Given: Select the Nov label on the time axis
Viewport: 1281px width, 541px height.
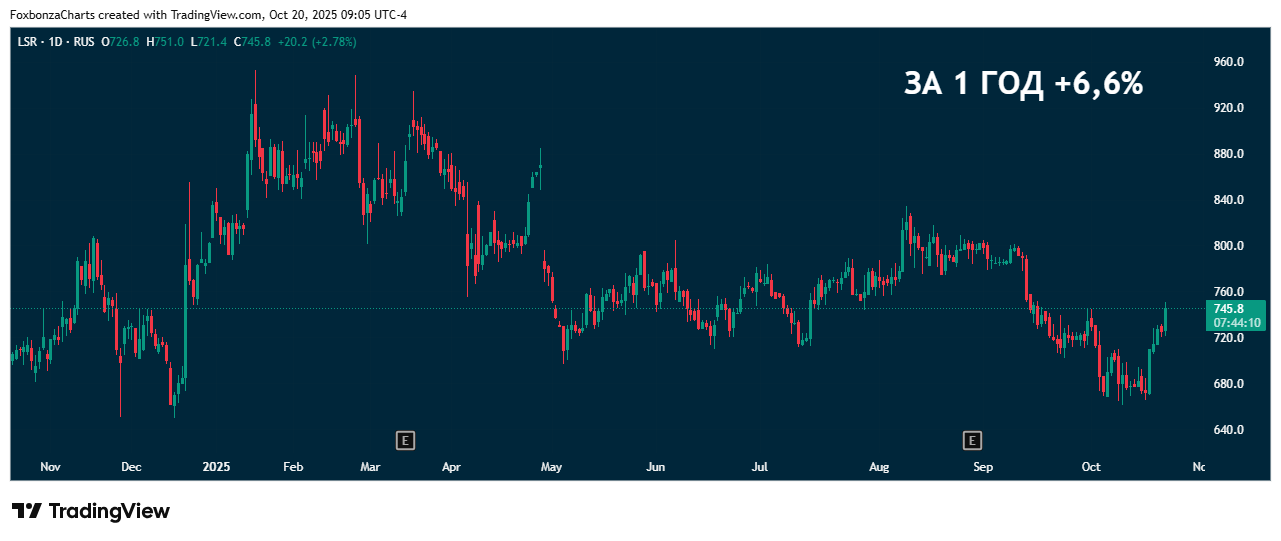Looking at the screenshot, I should (x=50, y=467).
